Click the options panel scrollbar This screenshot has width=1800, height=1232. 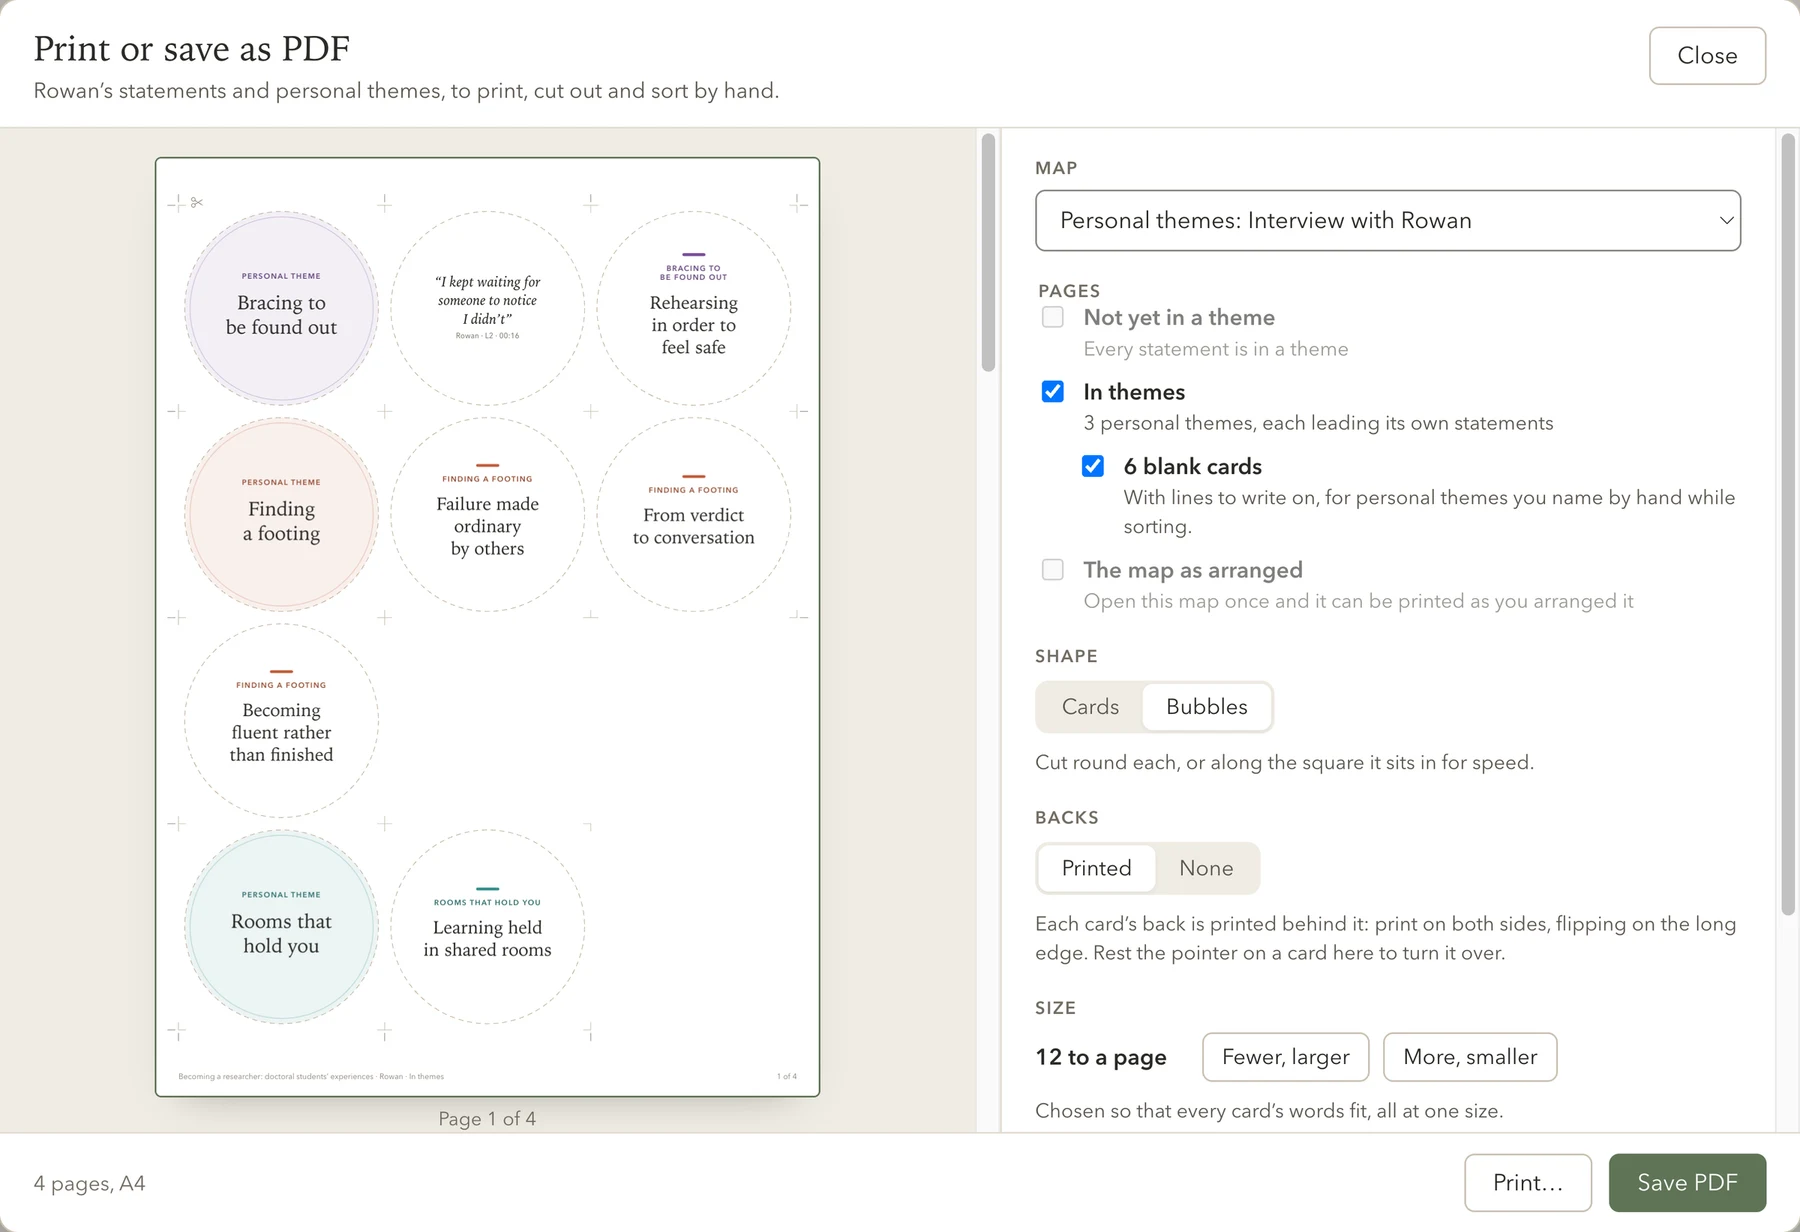click(1788, 524)
